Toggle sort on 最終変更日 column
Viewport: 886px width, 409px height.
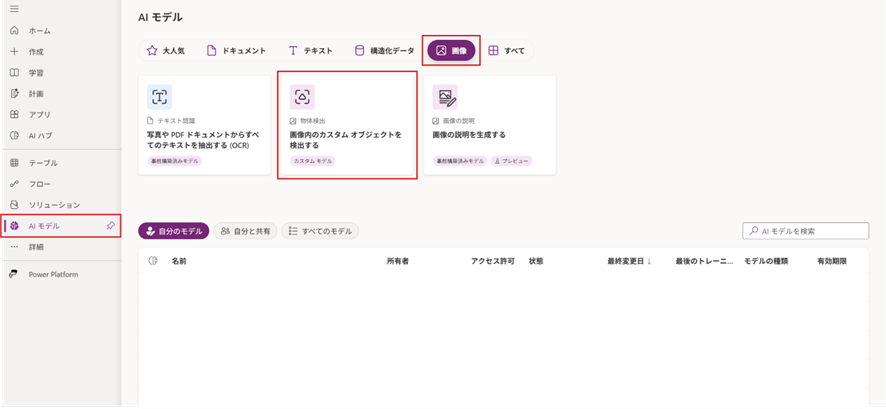tap(629, 262)
